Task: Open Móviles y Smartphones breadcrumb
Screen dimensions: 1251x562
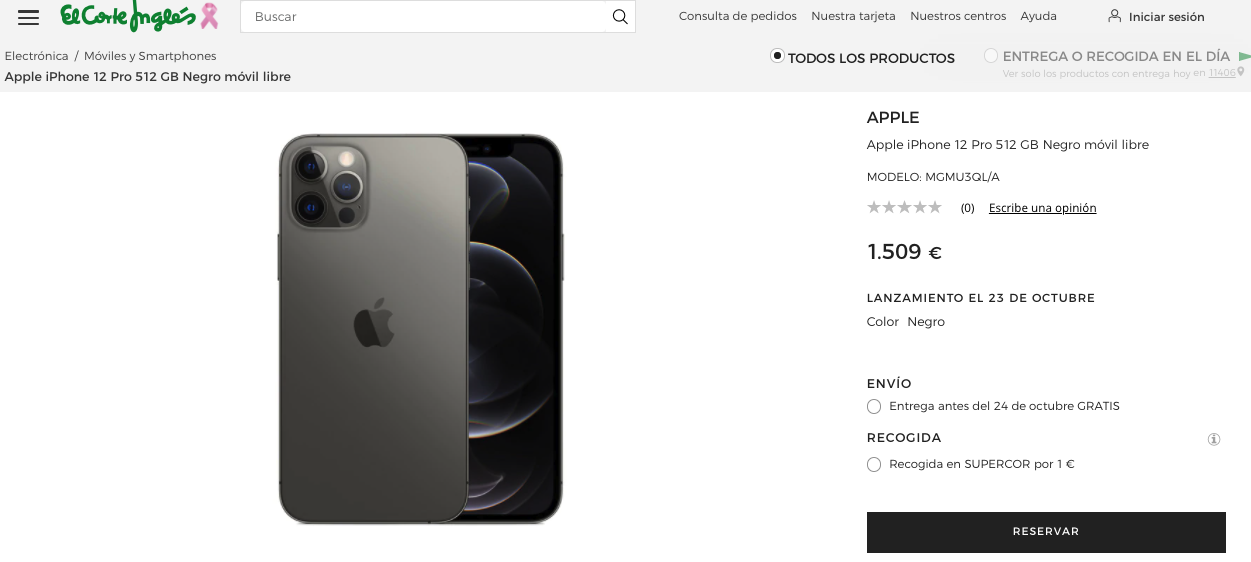Action: (150, 56)
